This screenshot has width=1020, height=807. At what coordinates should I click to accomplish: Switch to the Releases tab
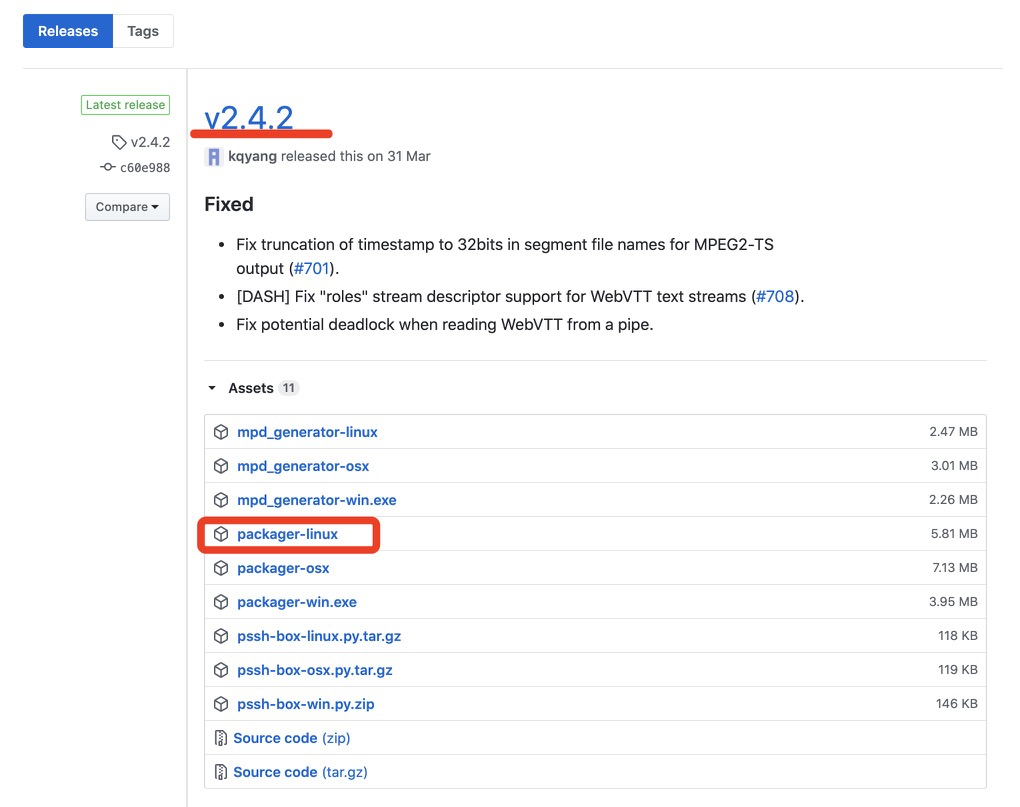pos(68,31)
